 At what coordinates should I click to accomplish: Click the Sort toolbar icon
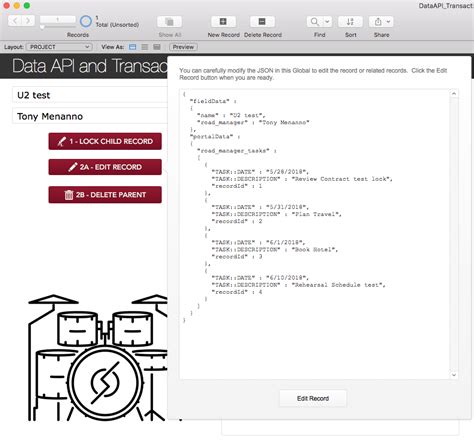pos(350,22)
